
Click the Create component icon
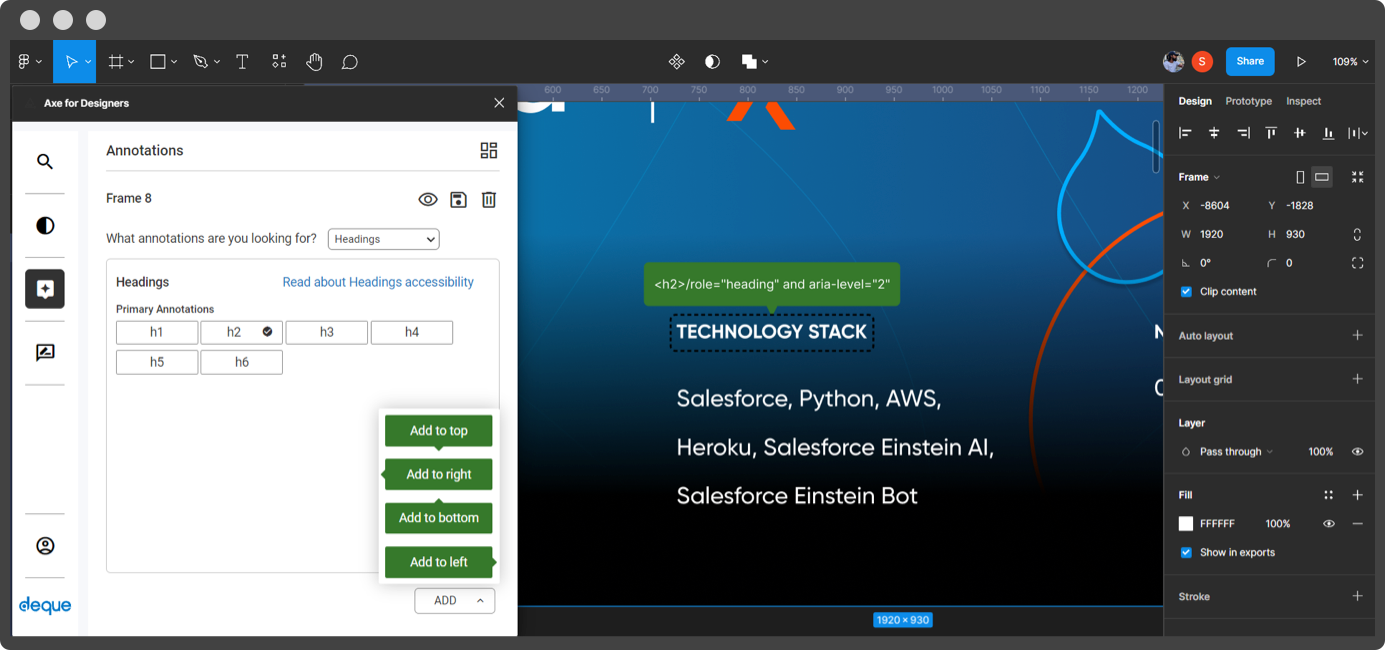[x=677, y=62]
